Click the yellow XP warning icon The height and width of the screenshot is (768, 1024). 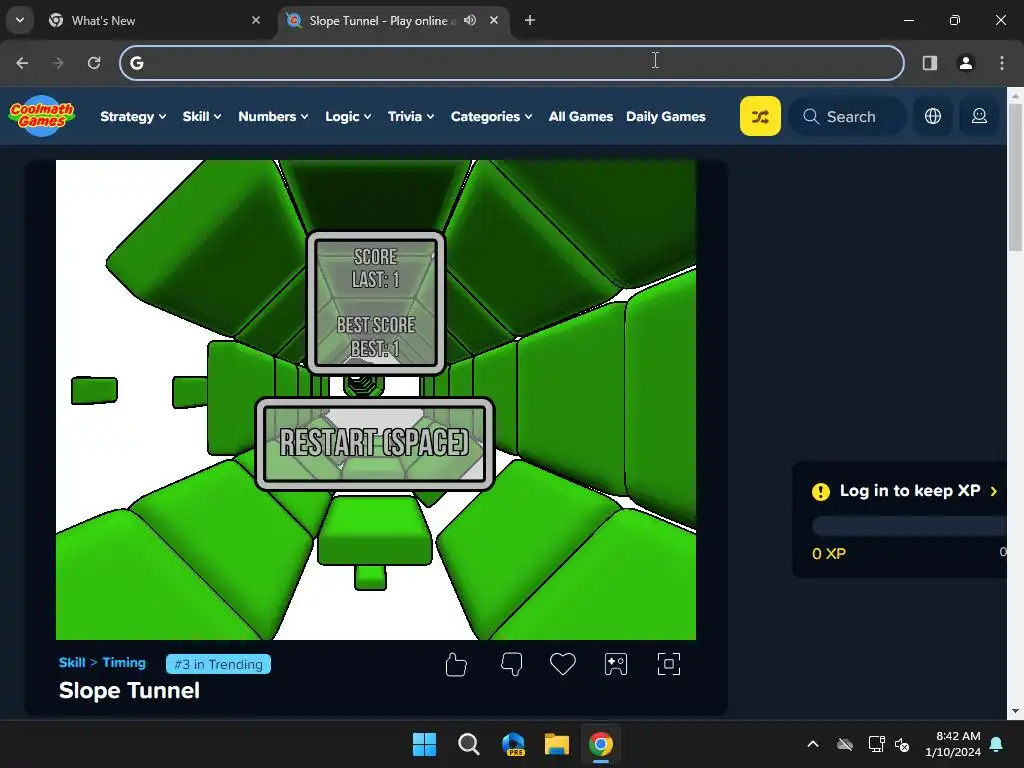820,492
